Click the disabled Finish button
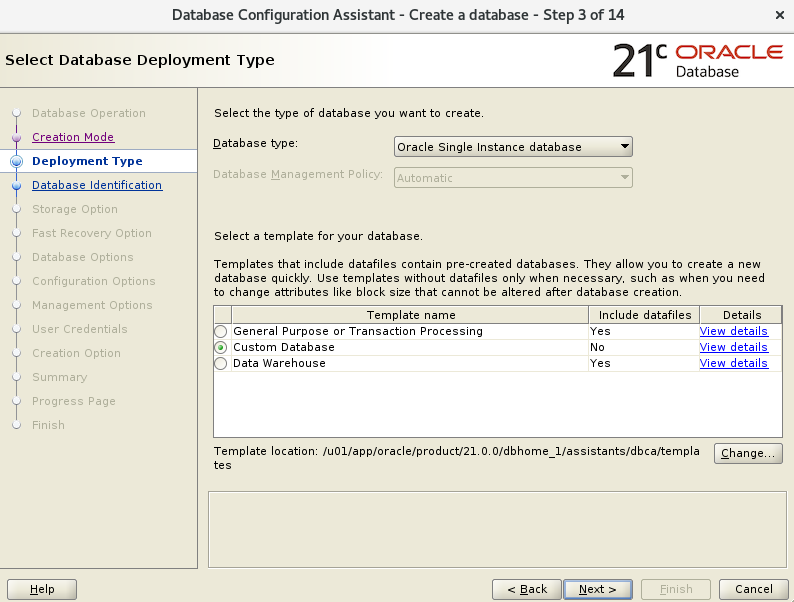Image resolution: width=794 pixels, height=602 pixels. pyautogui.click(x=676, y=589)
